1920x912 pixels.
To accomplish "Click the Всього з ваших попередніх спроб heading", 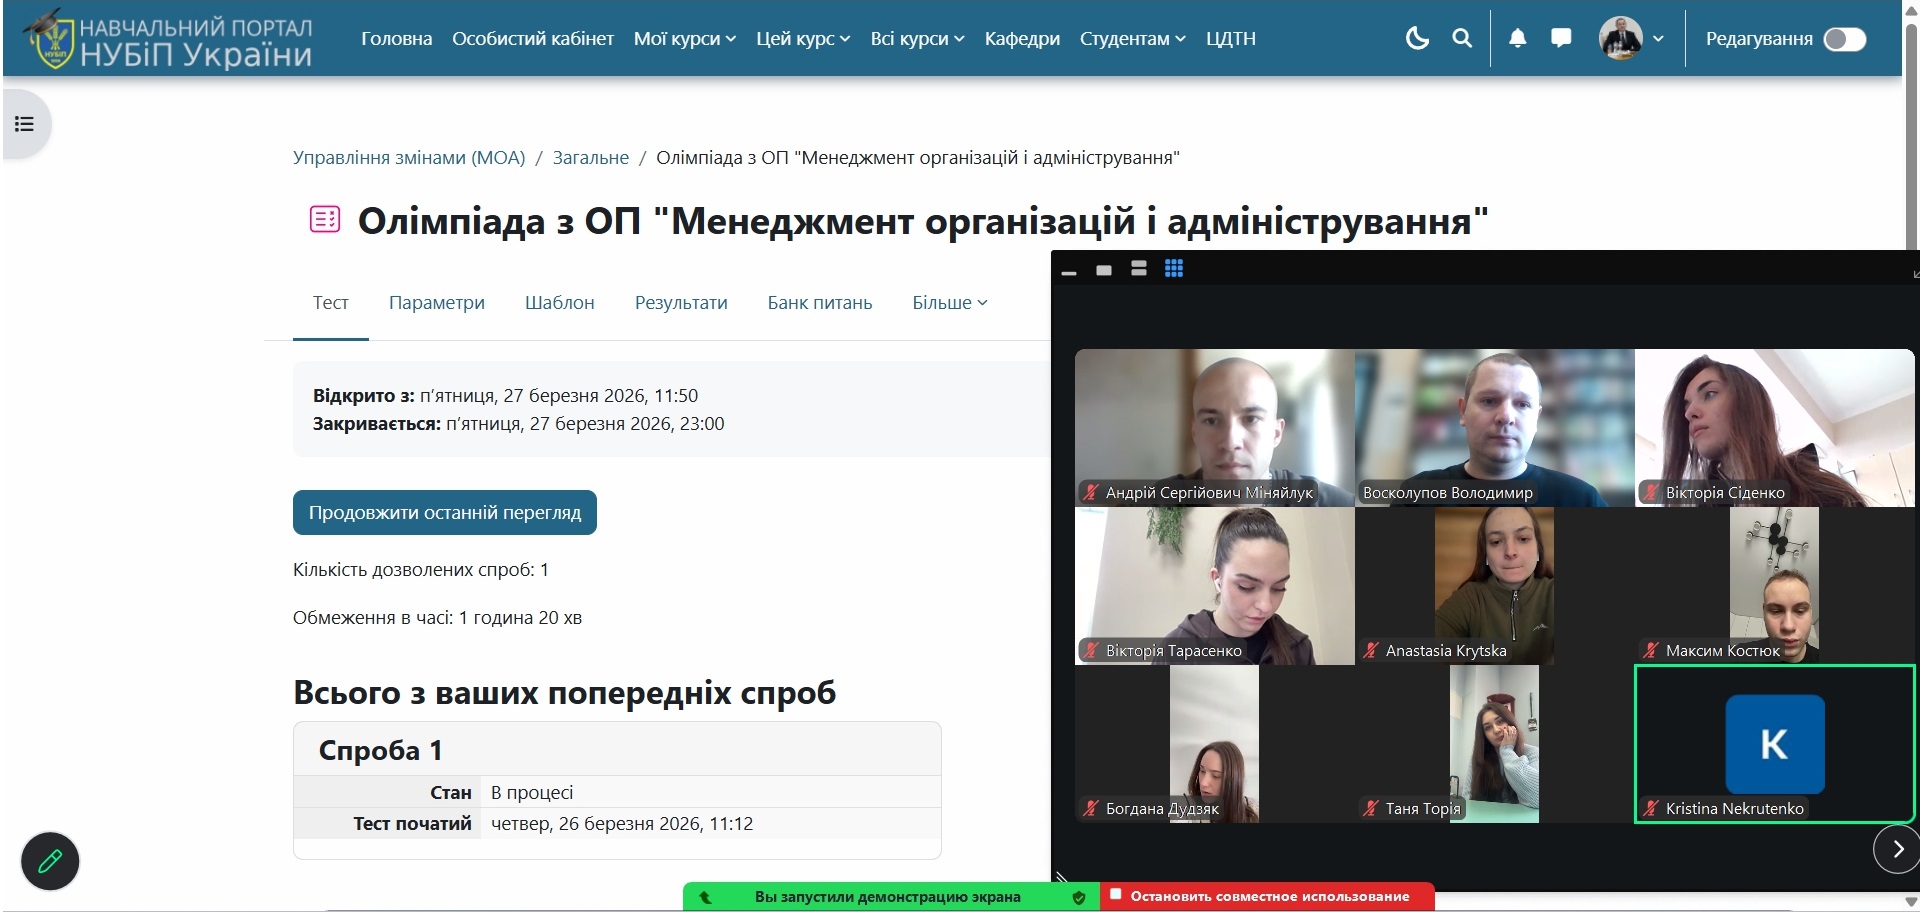I will (x=564, y=692).
